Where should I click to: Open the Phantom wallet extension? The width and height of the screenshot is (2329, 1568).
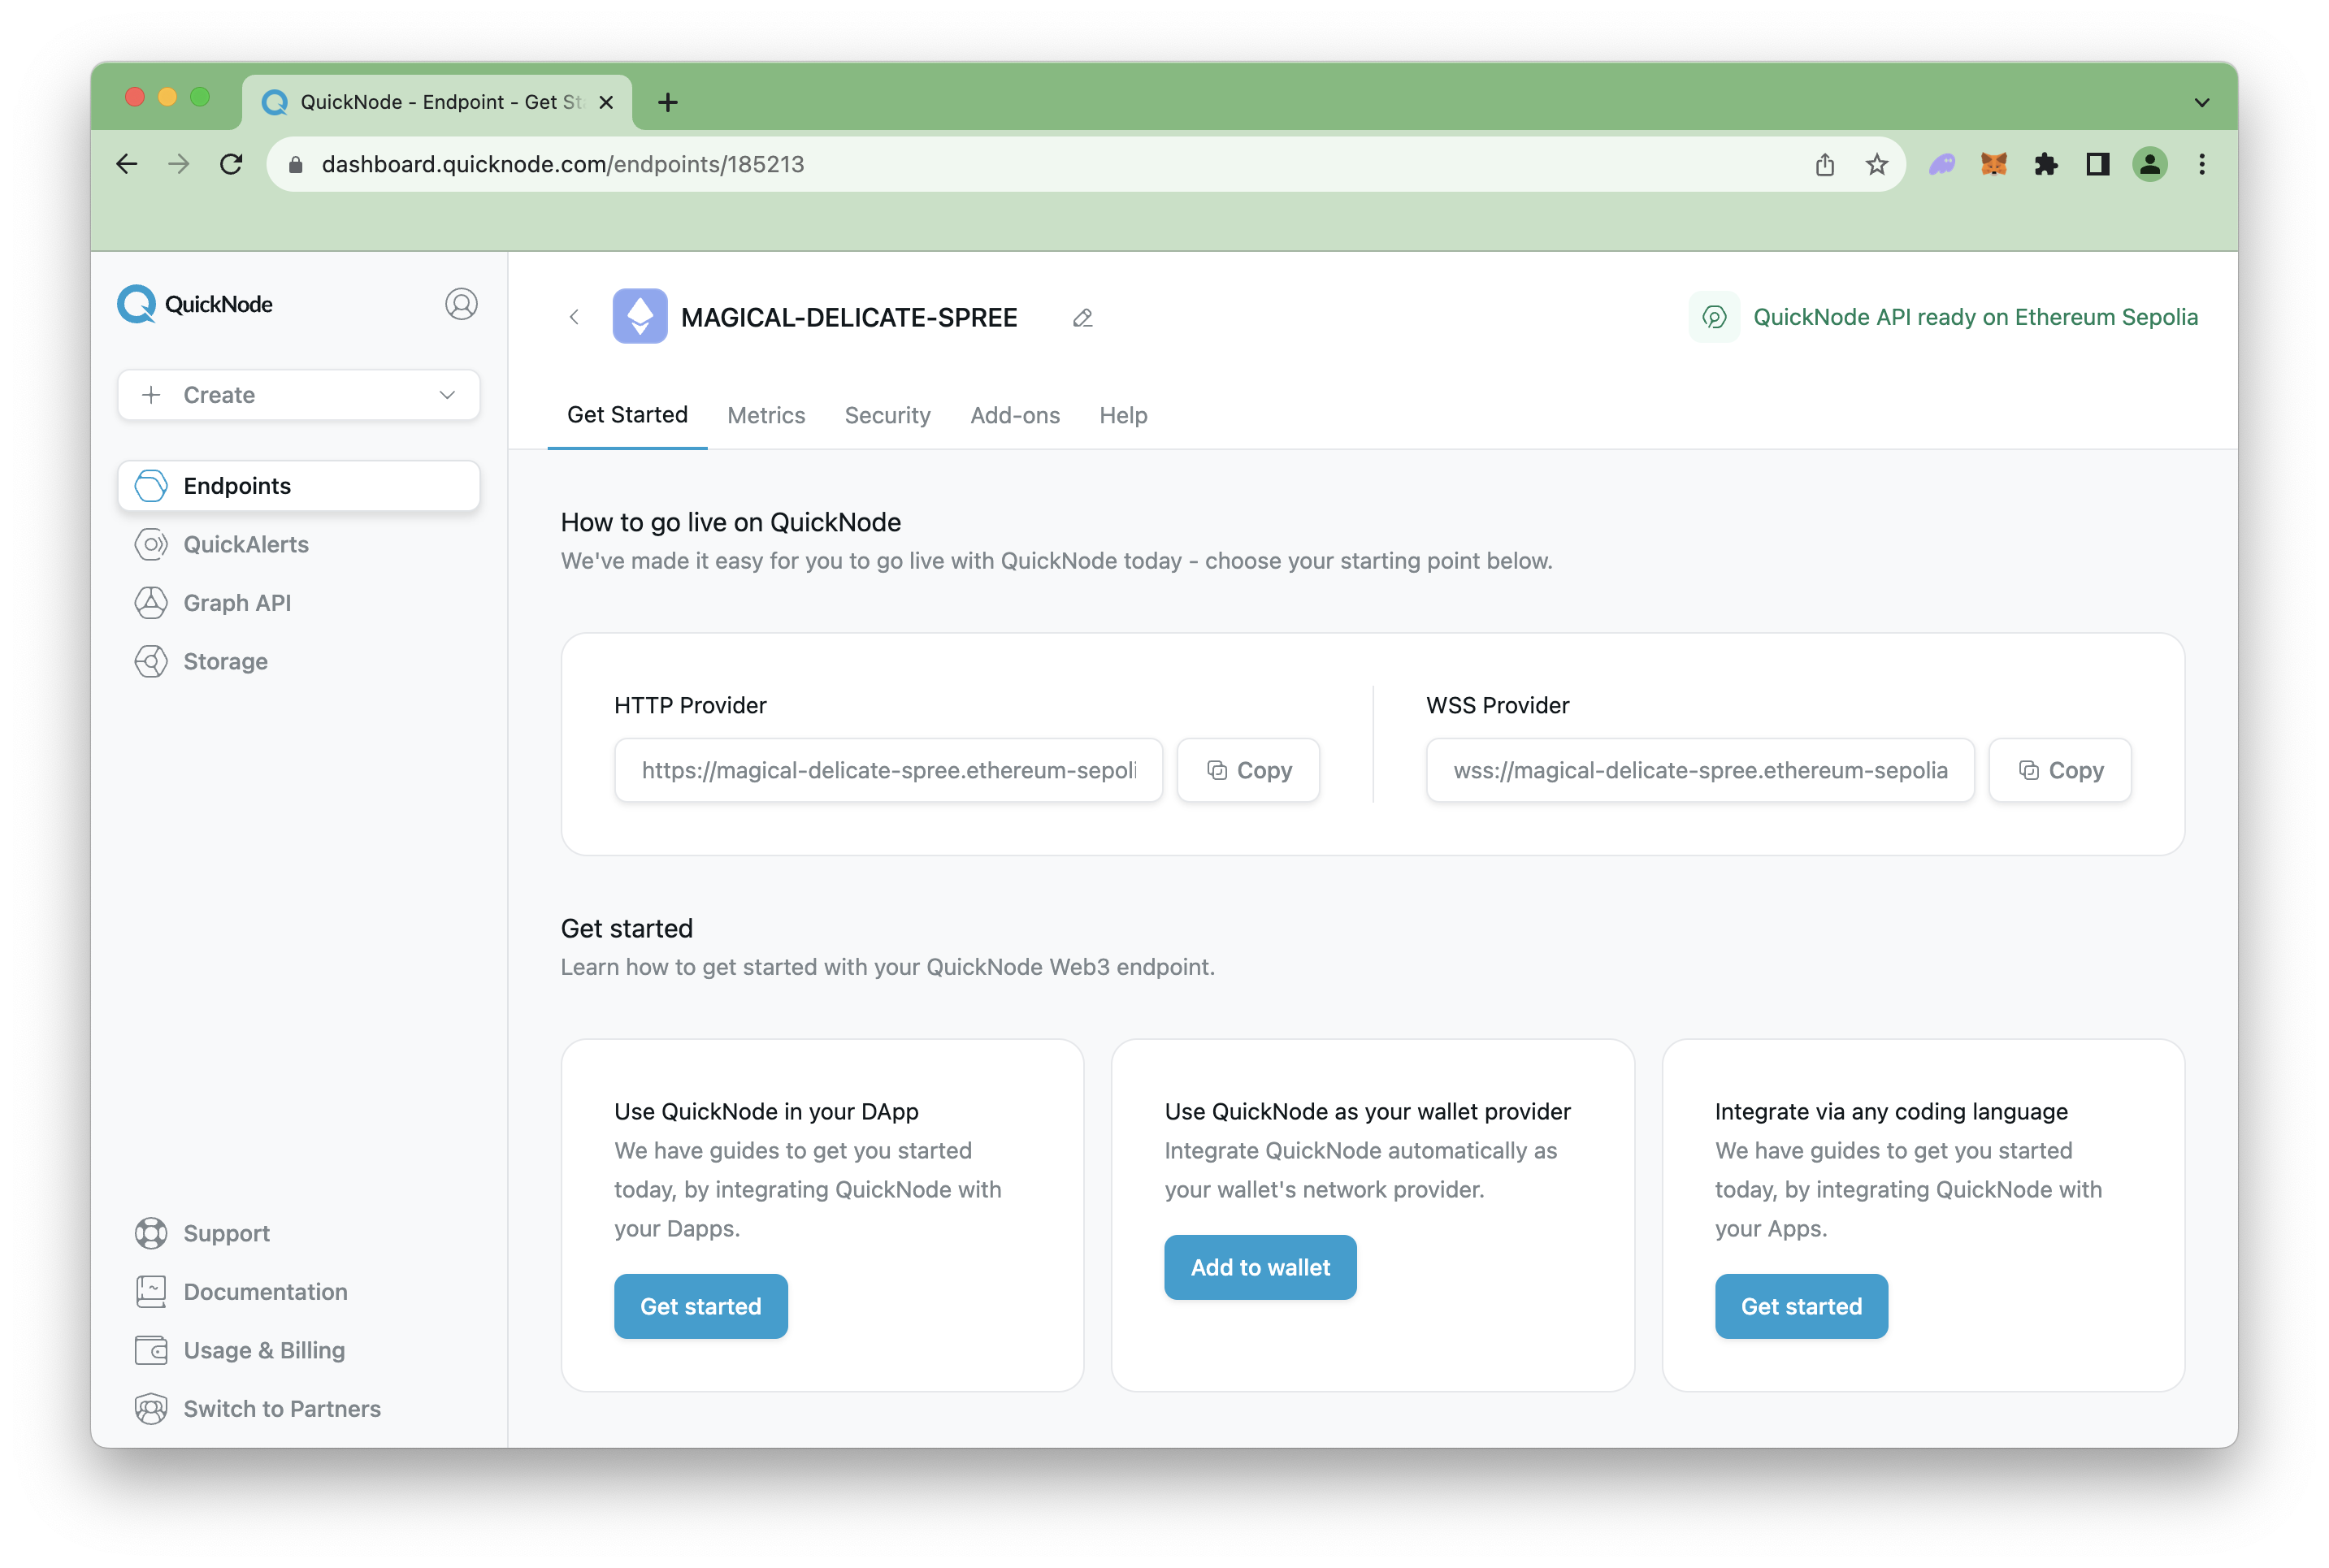coord(1942,164)
